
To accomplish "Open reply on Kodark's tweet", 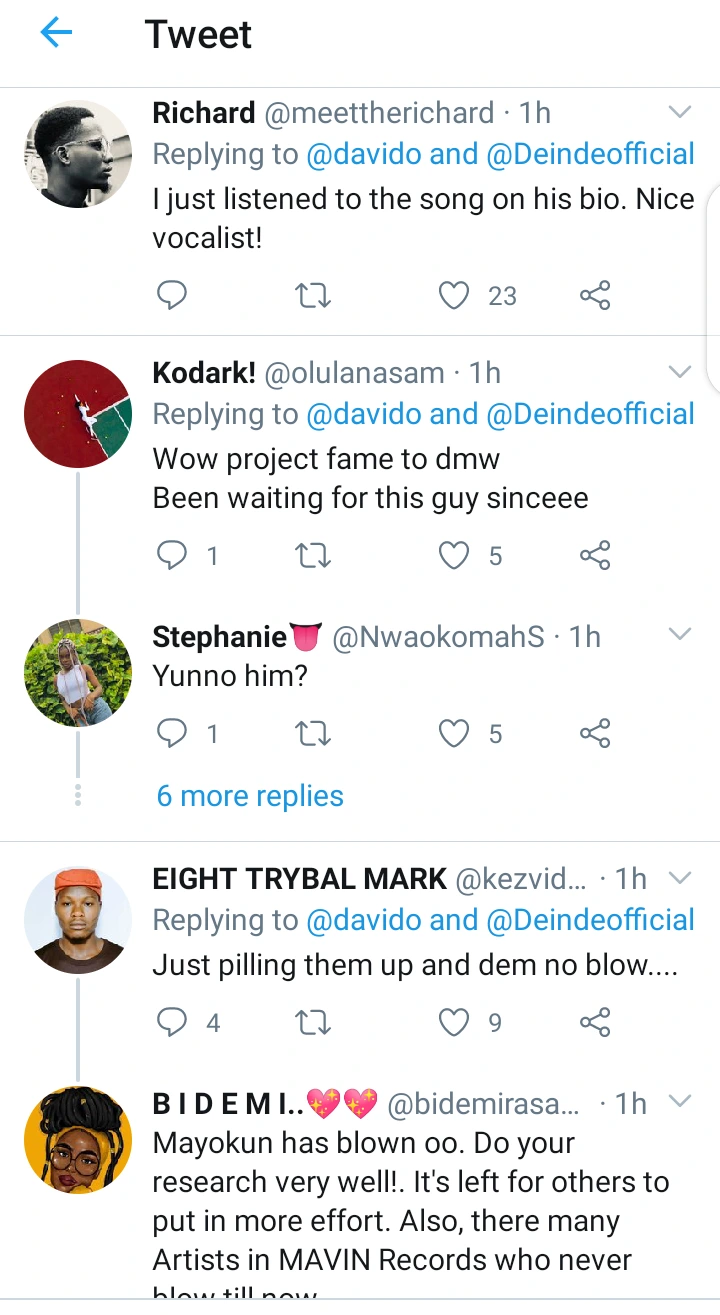I will (172, 555).
